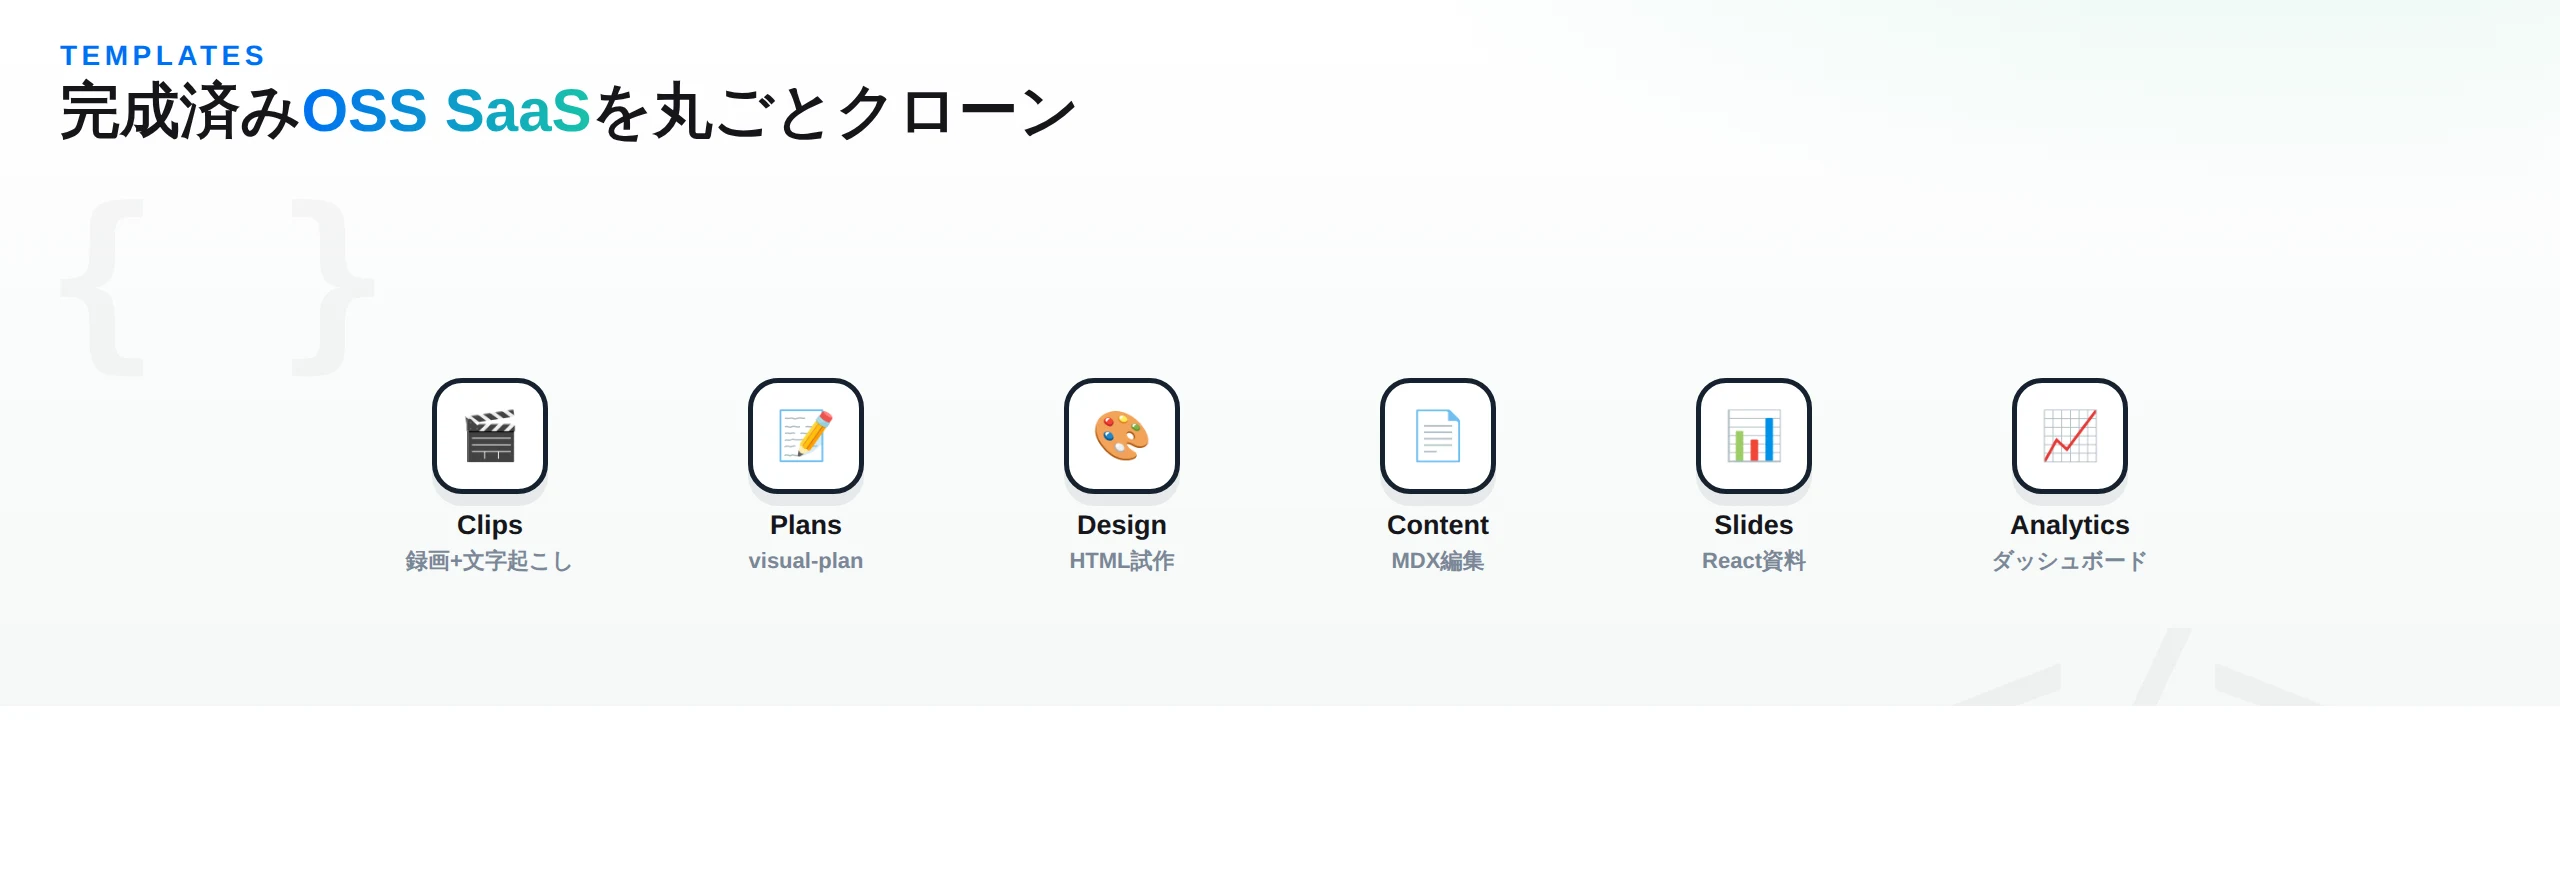Click the Plans template label
Screen dimensions: 2560x880
point(806,525)
